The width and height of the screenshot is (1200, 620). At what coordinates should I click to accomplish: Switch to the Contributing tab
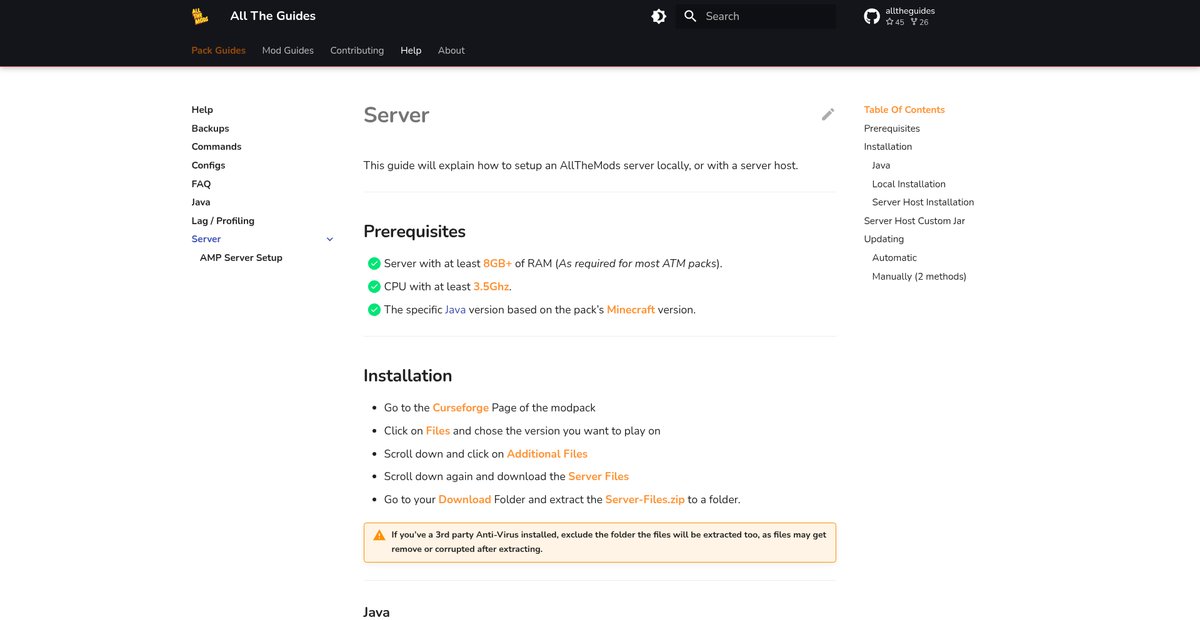pyautogui.click(x=357, y=50)
